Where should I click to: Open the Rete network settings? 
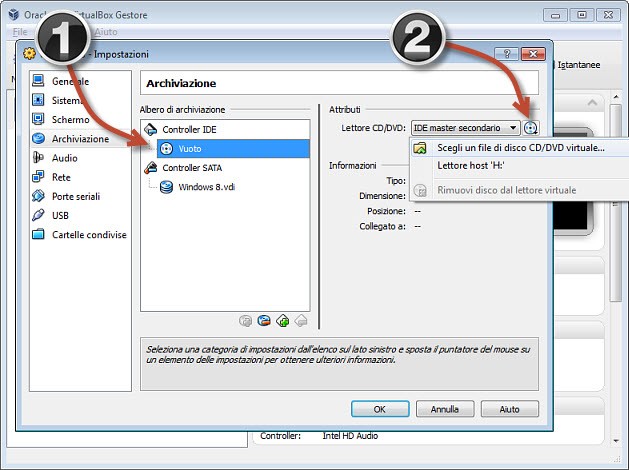[63, 177]
